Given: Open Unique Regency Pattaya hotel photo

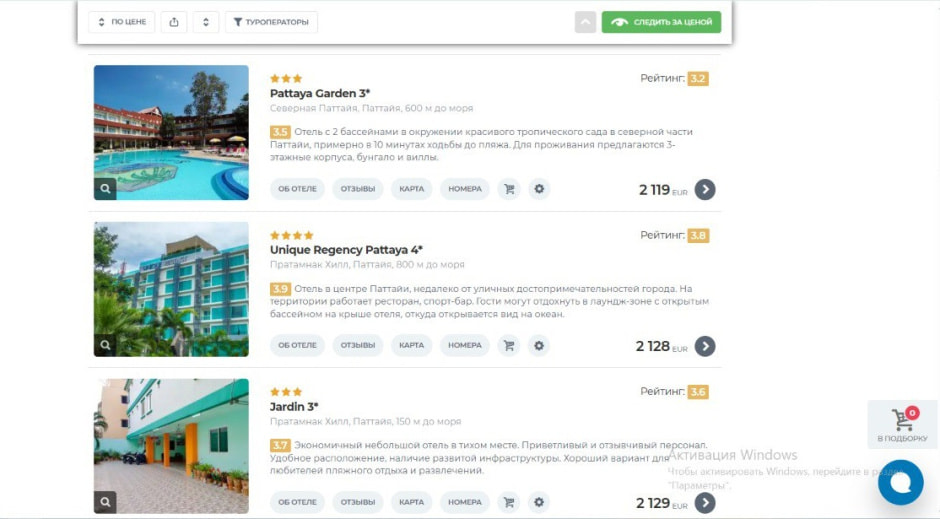Looking at the screenshot, I should click(x=171, y=289).
